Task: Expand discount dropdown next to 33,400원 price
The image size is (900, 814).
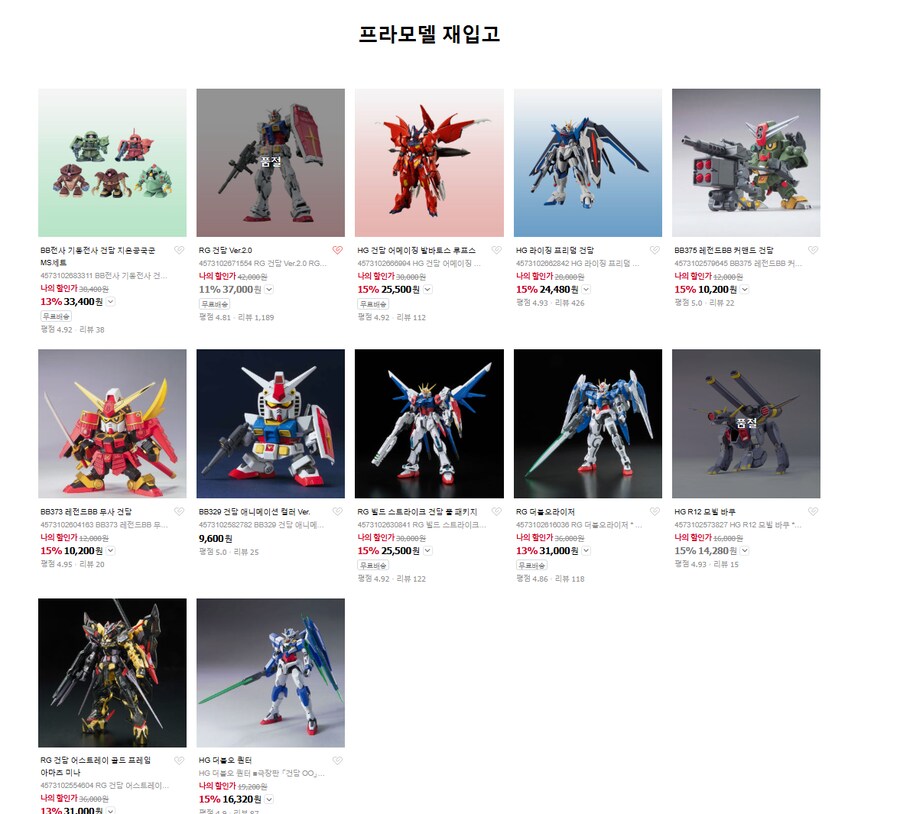Action: pyautogui.click(x=111, y=301)
